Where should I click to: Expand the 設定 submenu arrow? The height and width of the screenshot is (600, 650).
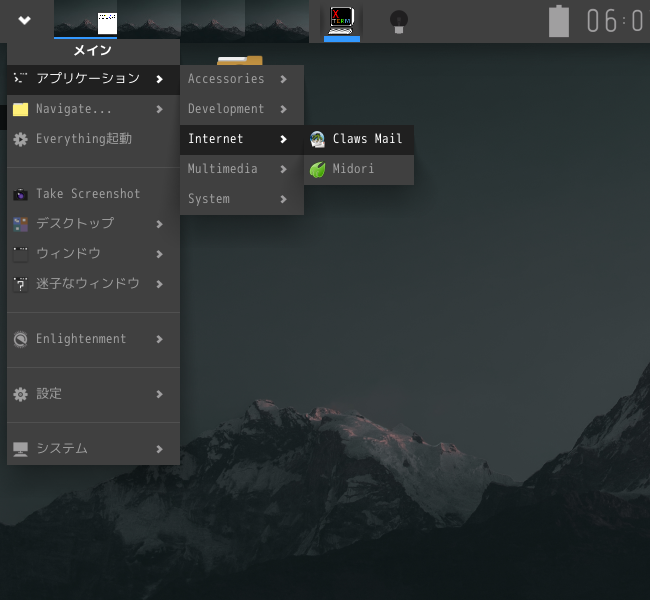tap(160, 394)
